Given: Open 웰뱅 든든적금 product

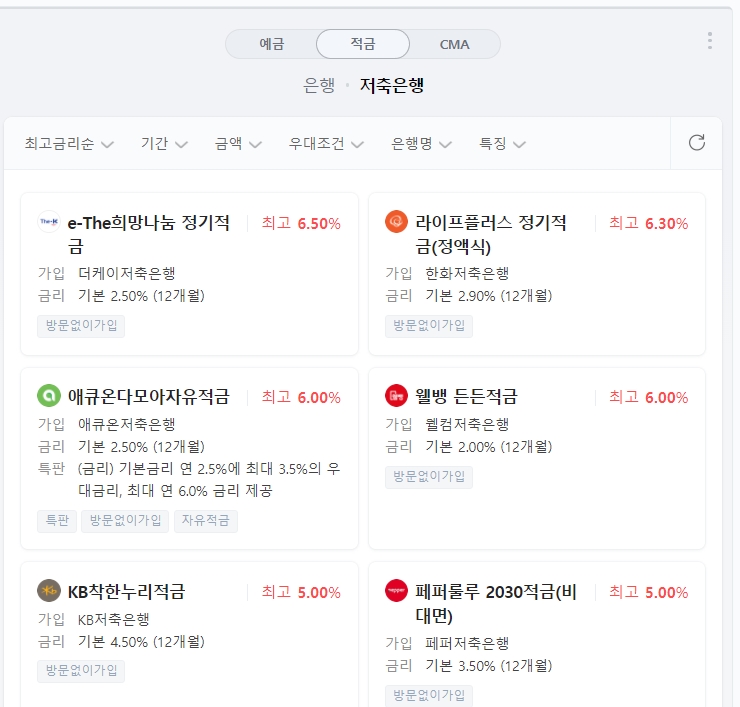Looking at the screenshot, I should pos(466,396).
